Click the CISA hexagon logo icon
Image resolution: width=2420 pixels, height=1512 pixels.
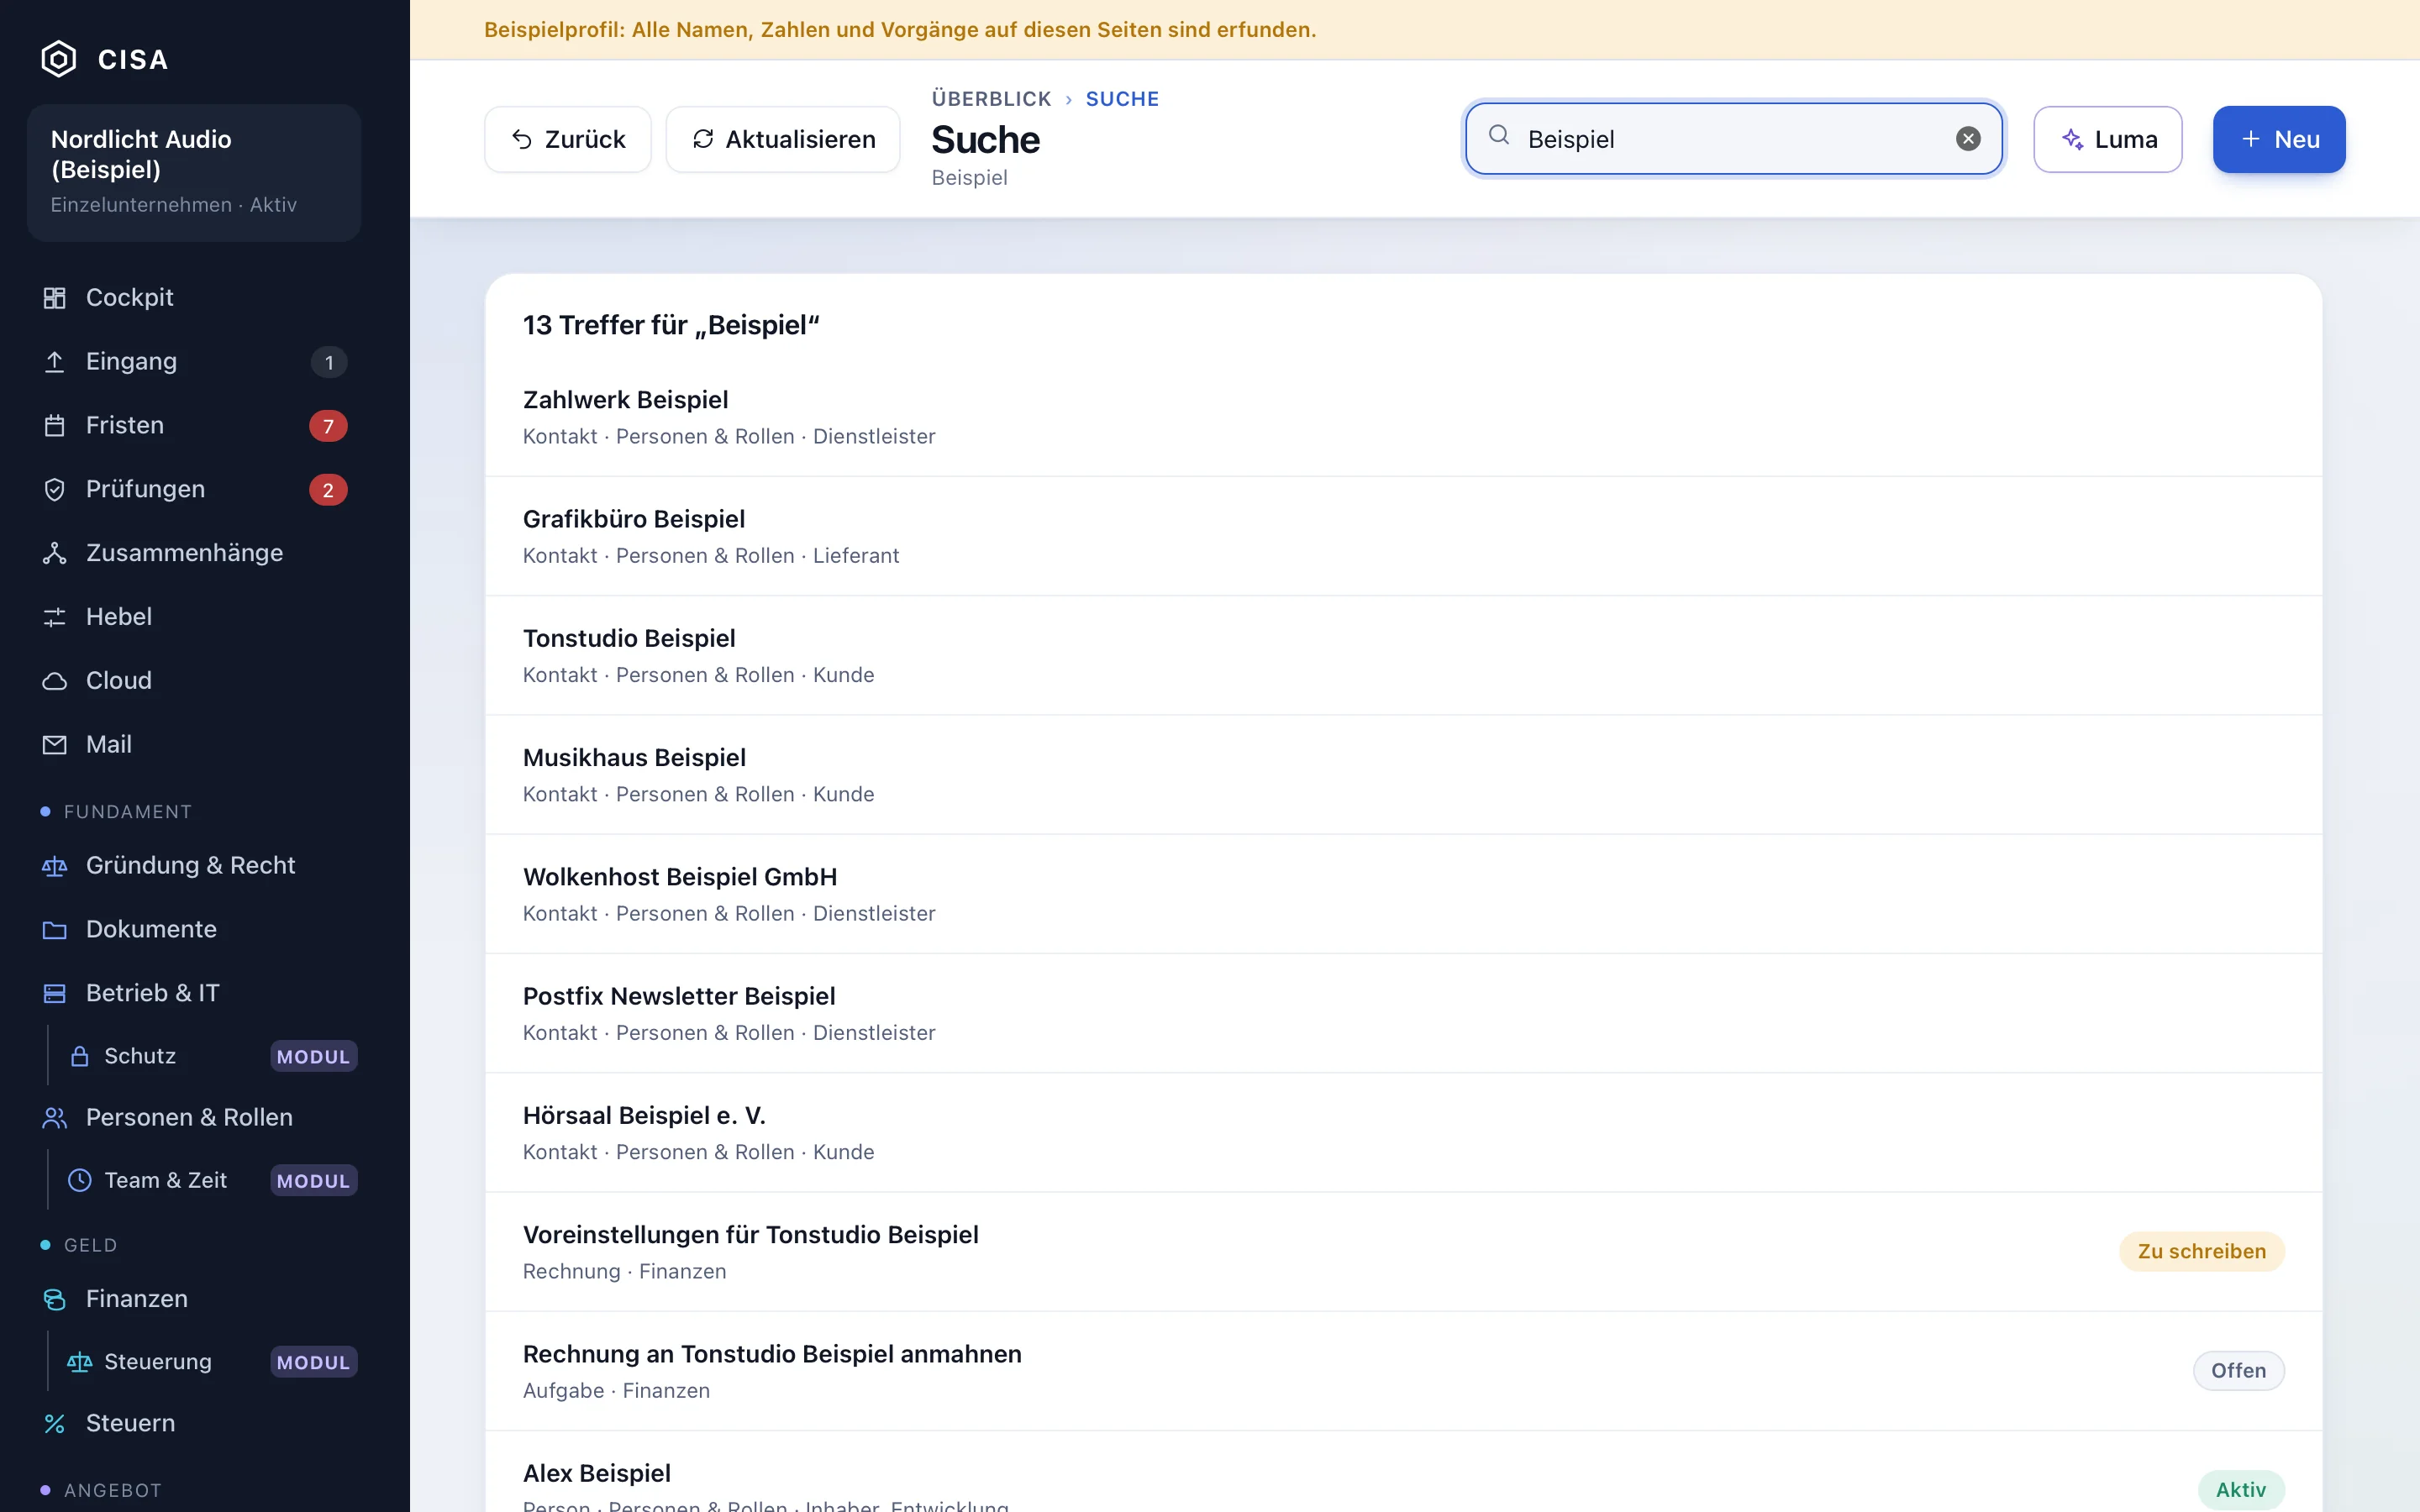tap(58, 59)
